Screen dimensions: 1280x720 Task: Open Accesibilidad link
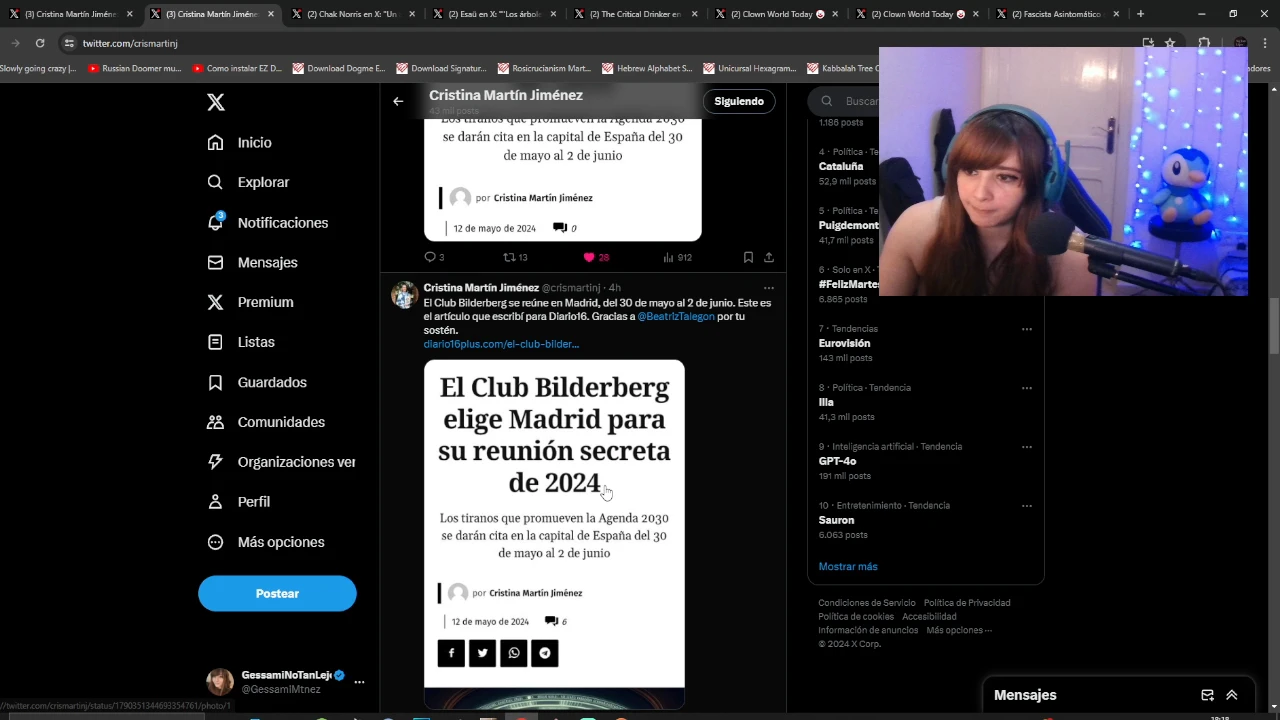pos(929,617)
